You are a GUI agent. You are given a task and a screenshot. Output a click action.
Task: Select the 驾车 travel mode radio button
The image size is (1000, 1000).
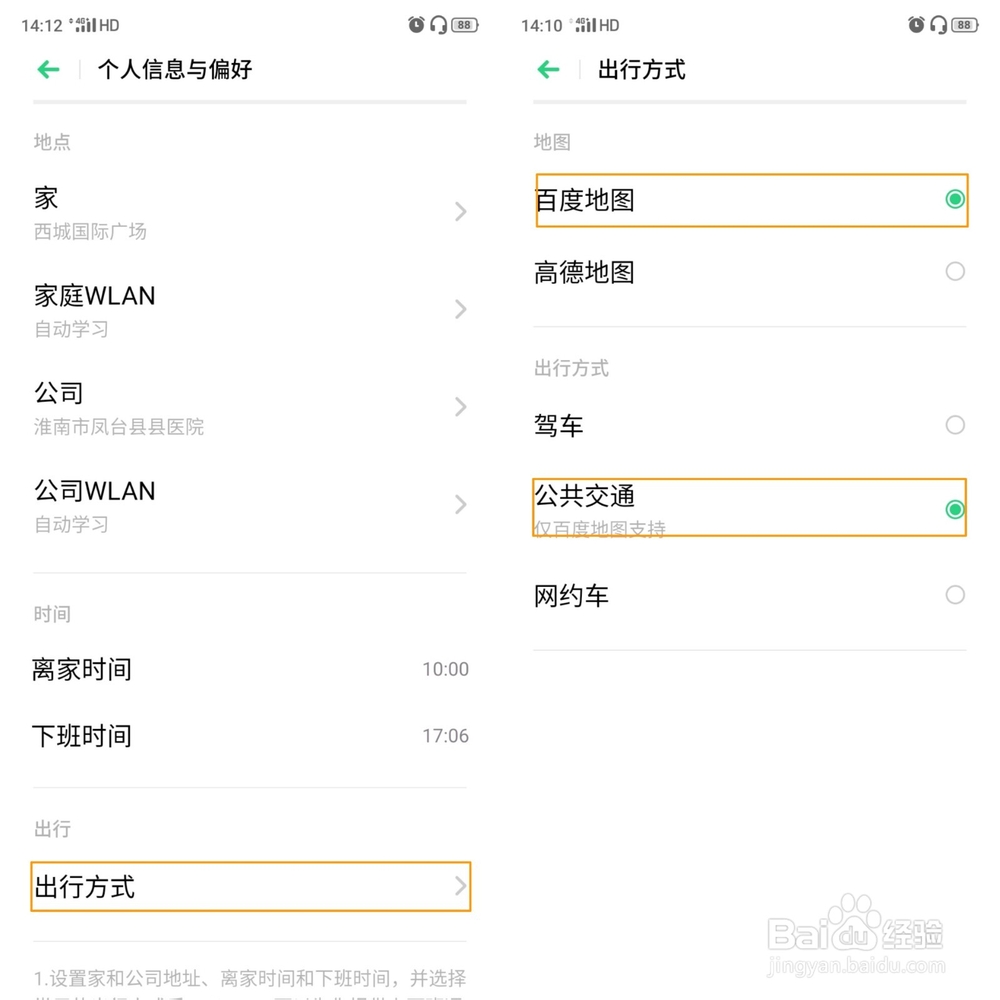955,425
